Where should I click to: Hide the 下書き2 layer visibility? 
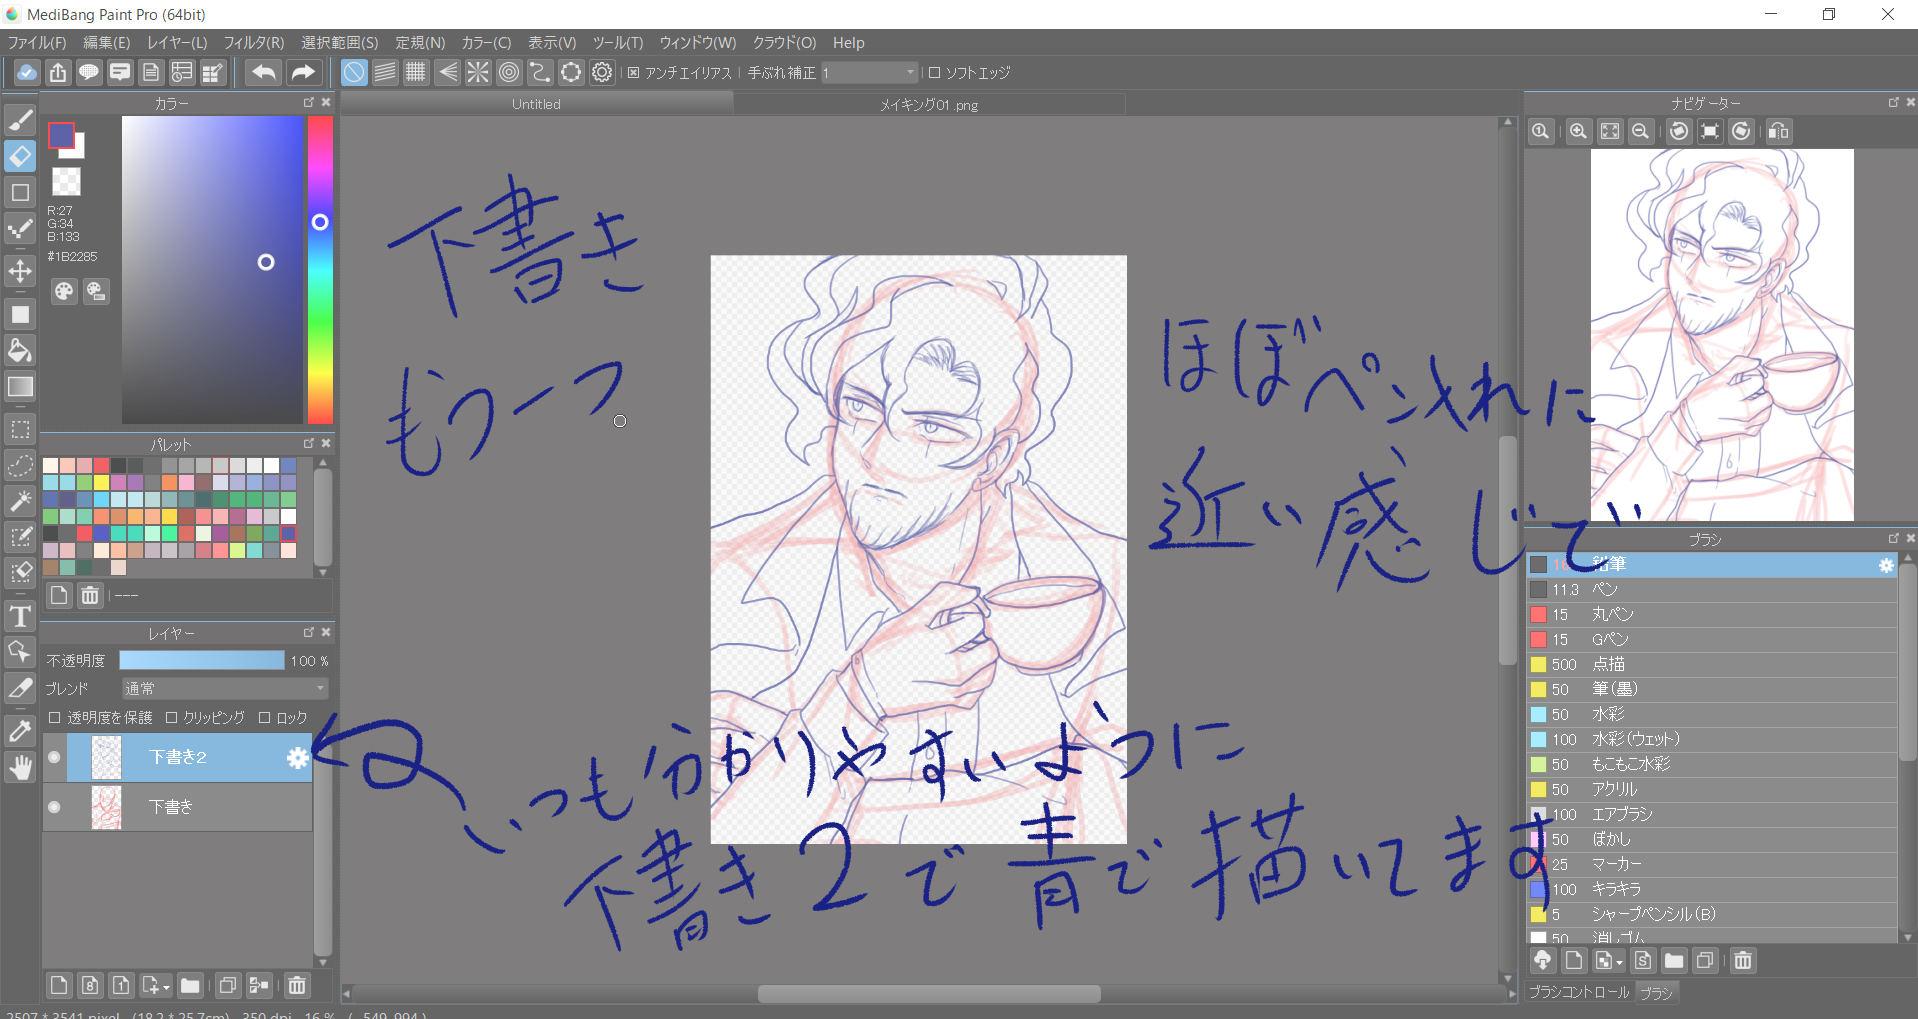click(x=55, y=758)
